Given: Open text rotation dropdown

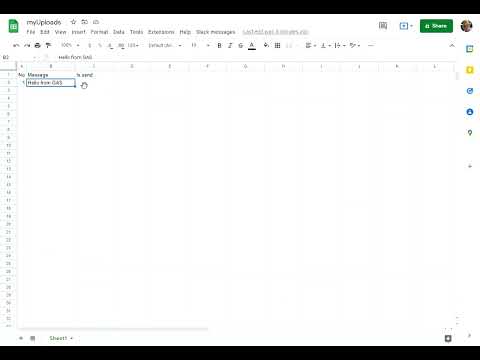Looking at the screenshot, I should pos(355,45).
